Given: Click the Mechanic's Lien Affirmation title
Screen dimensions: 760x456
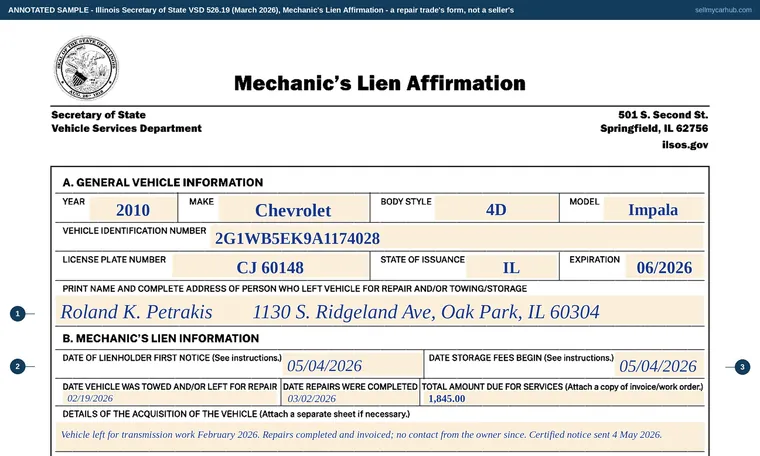Looking at the screenshot, I should [380, 83].
